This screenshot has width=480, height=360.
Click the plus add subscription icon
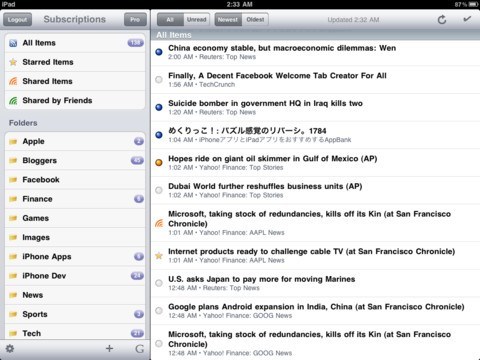pyautogui.click(x=109, y=349)
